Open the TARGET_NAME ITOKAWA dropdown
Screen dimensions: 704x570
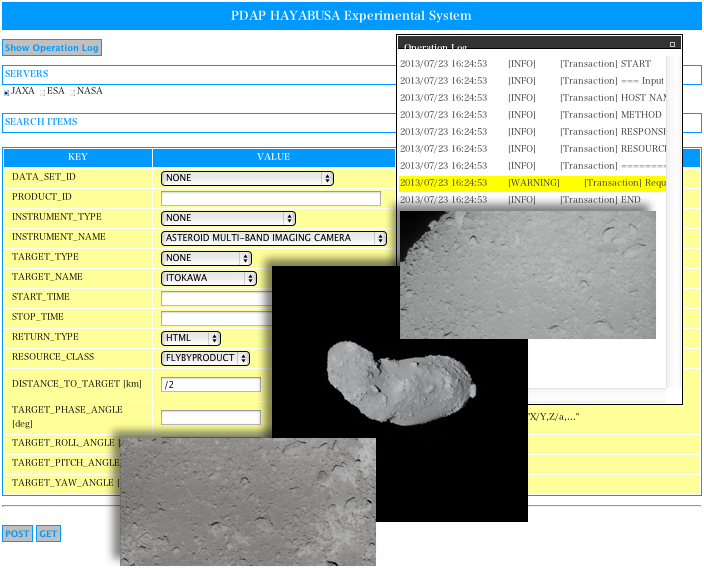[208, 278]
